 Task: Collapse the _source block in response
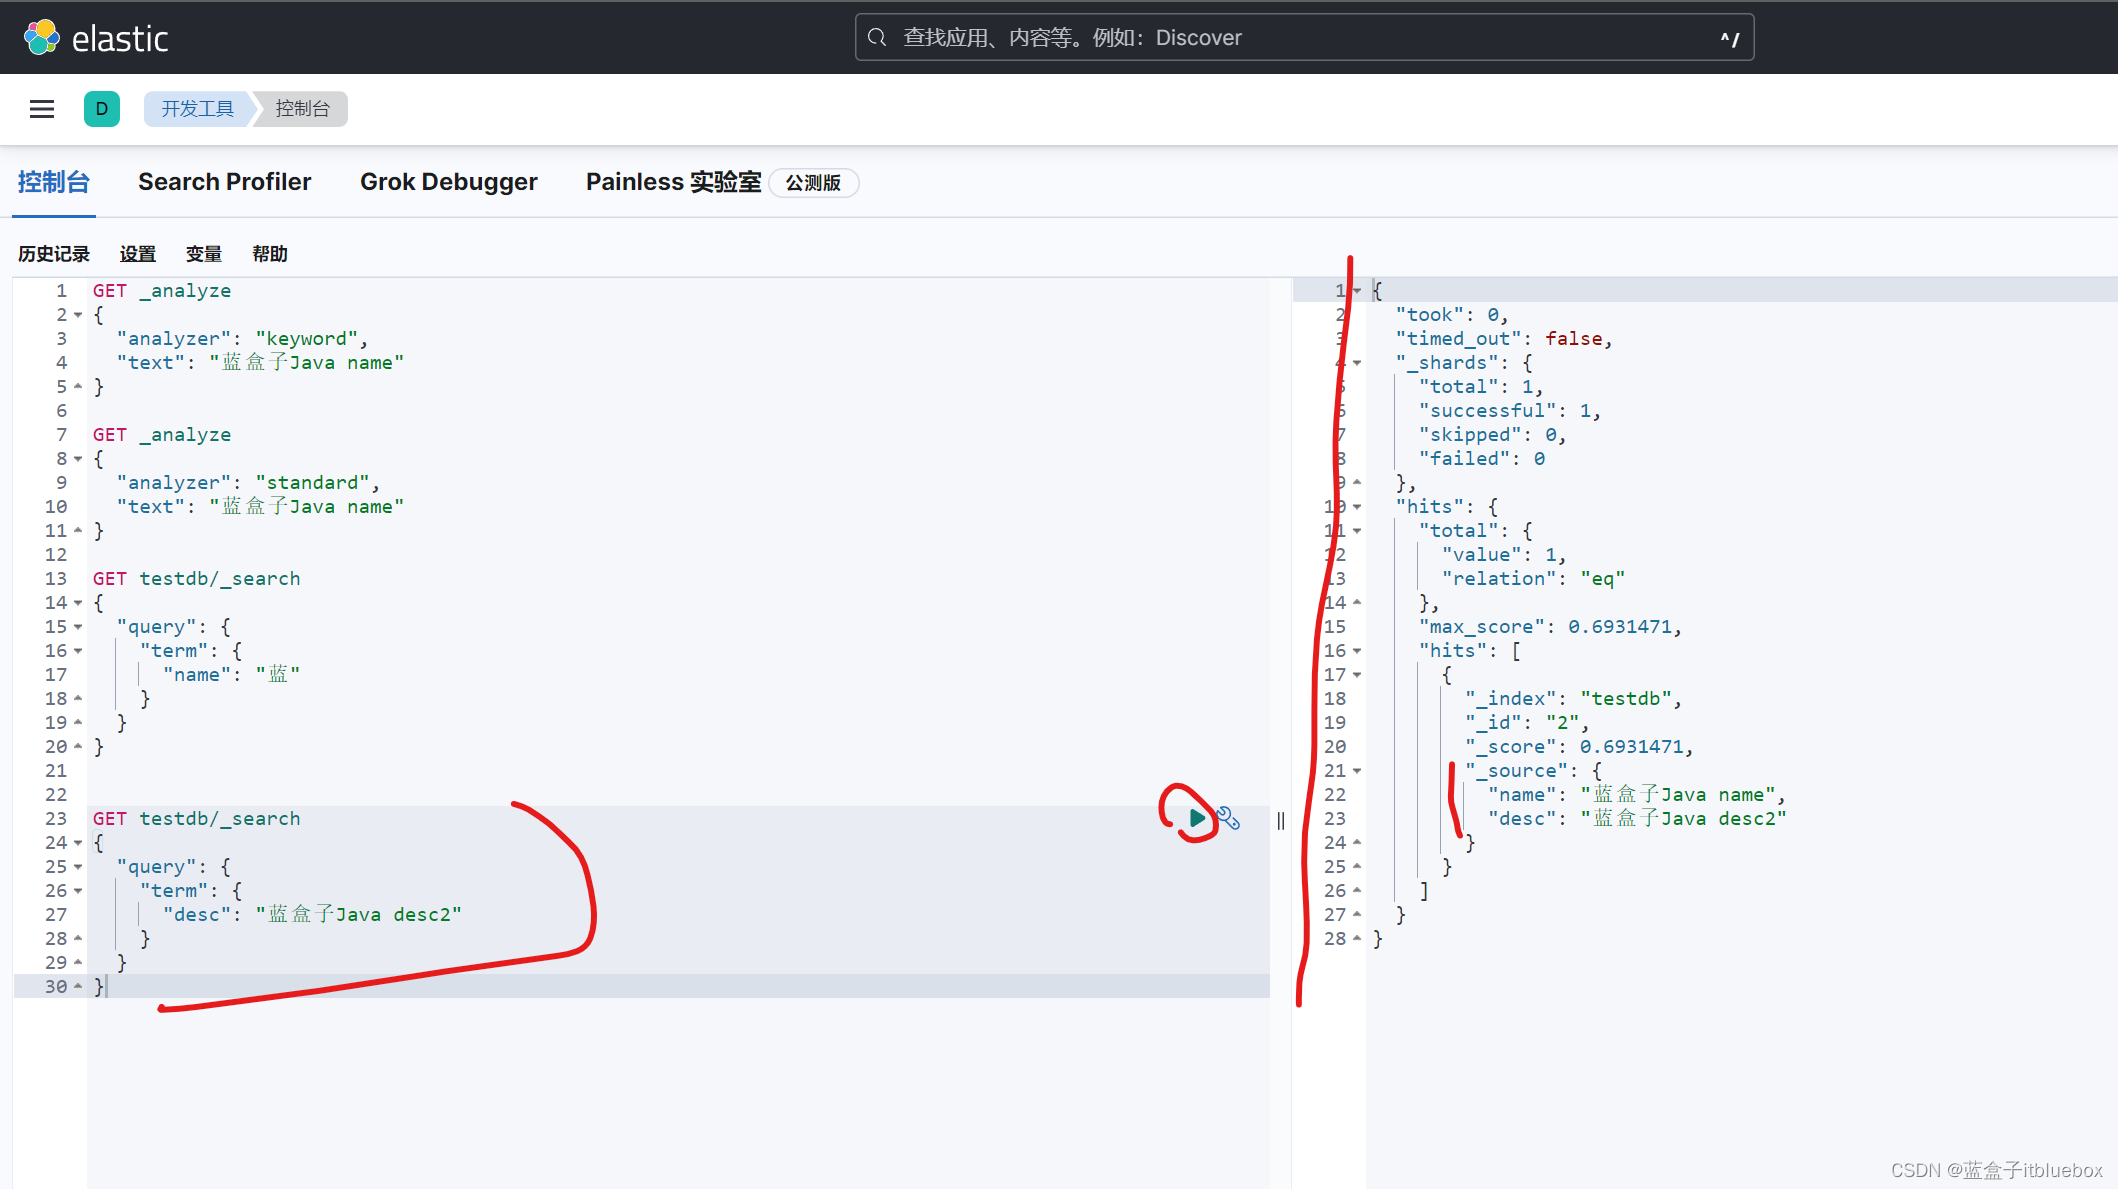click(1357, 771)
